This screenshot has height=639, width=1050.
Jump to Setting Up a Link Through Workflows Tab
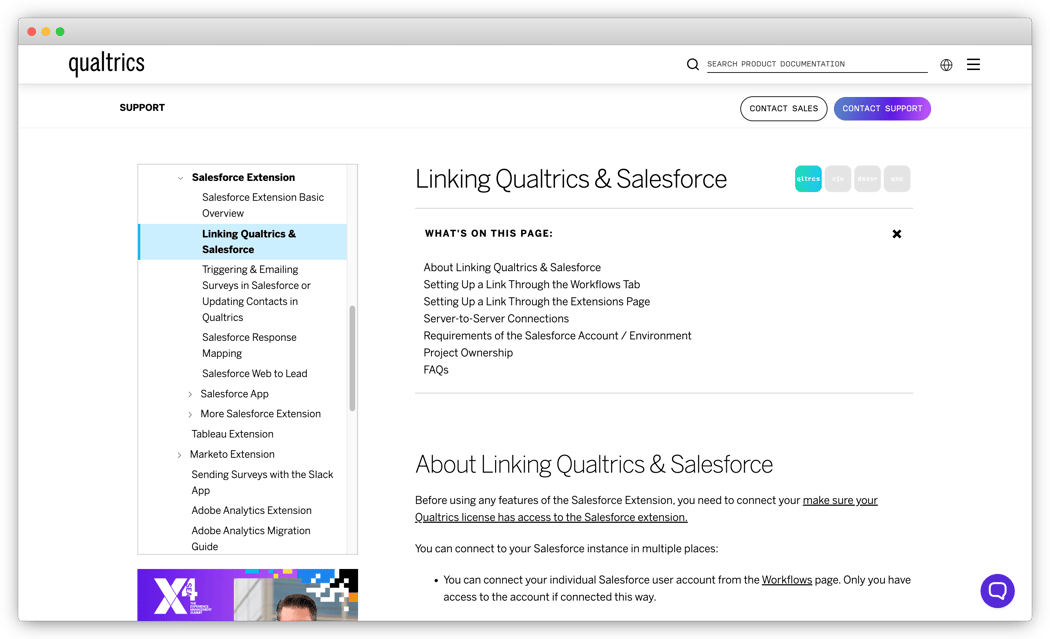click(x=532, y=284)
